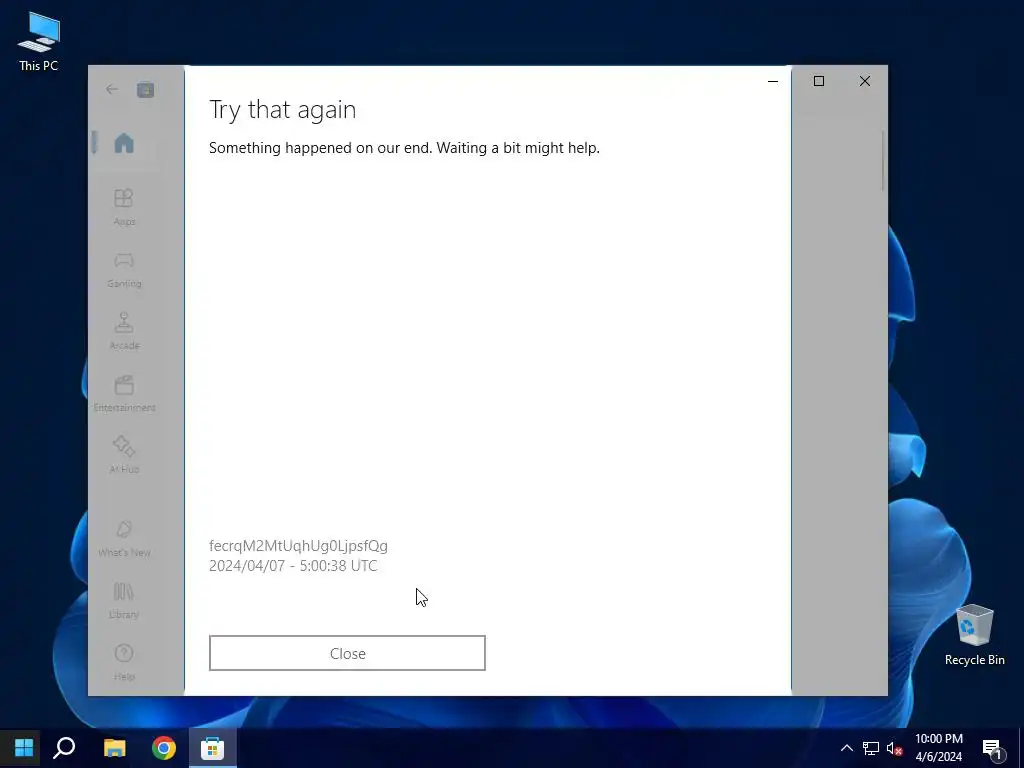The width and height of the screenshot is (1024, 768).
Task: Open Help in the Store sidebar
Action: click(124, 663)
